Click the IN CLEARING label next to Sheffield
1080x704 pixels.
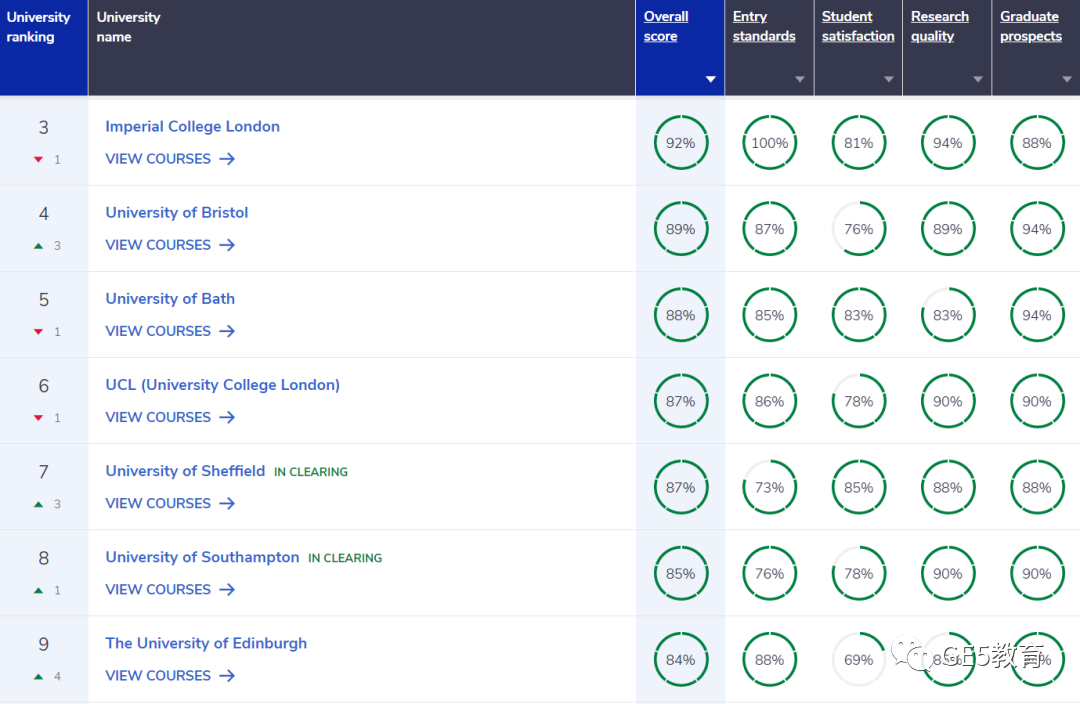point(311,472)
